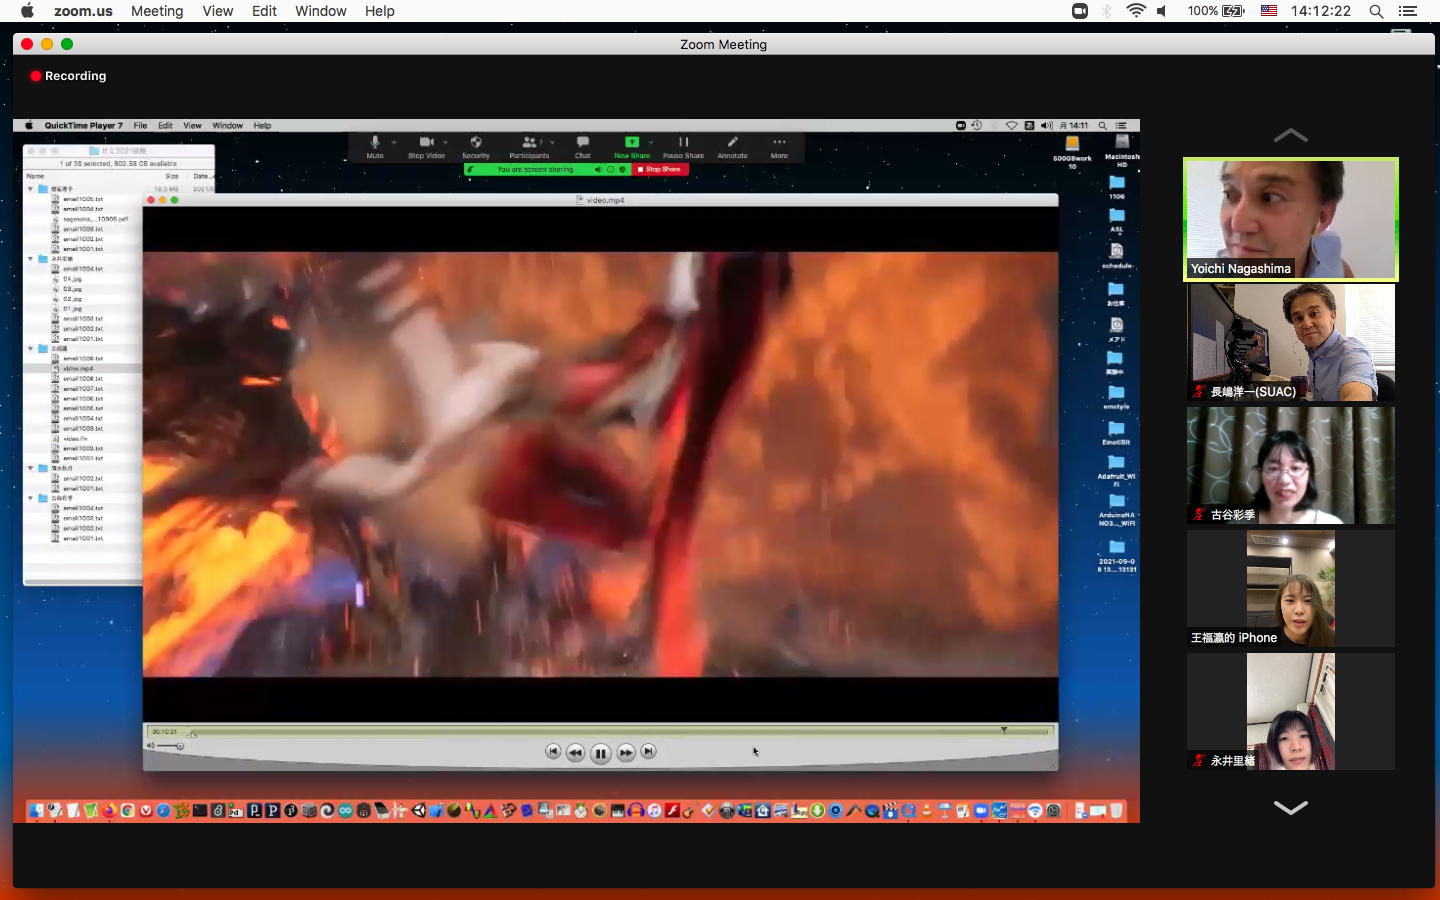Image resolution: width=1440 pixels, height=900 pixels.
Task: Click the green New Share icon
Action: pyautogui.click(x=631, y=143)
